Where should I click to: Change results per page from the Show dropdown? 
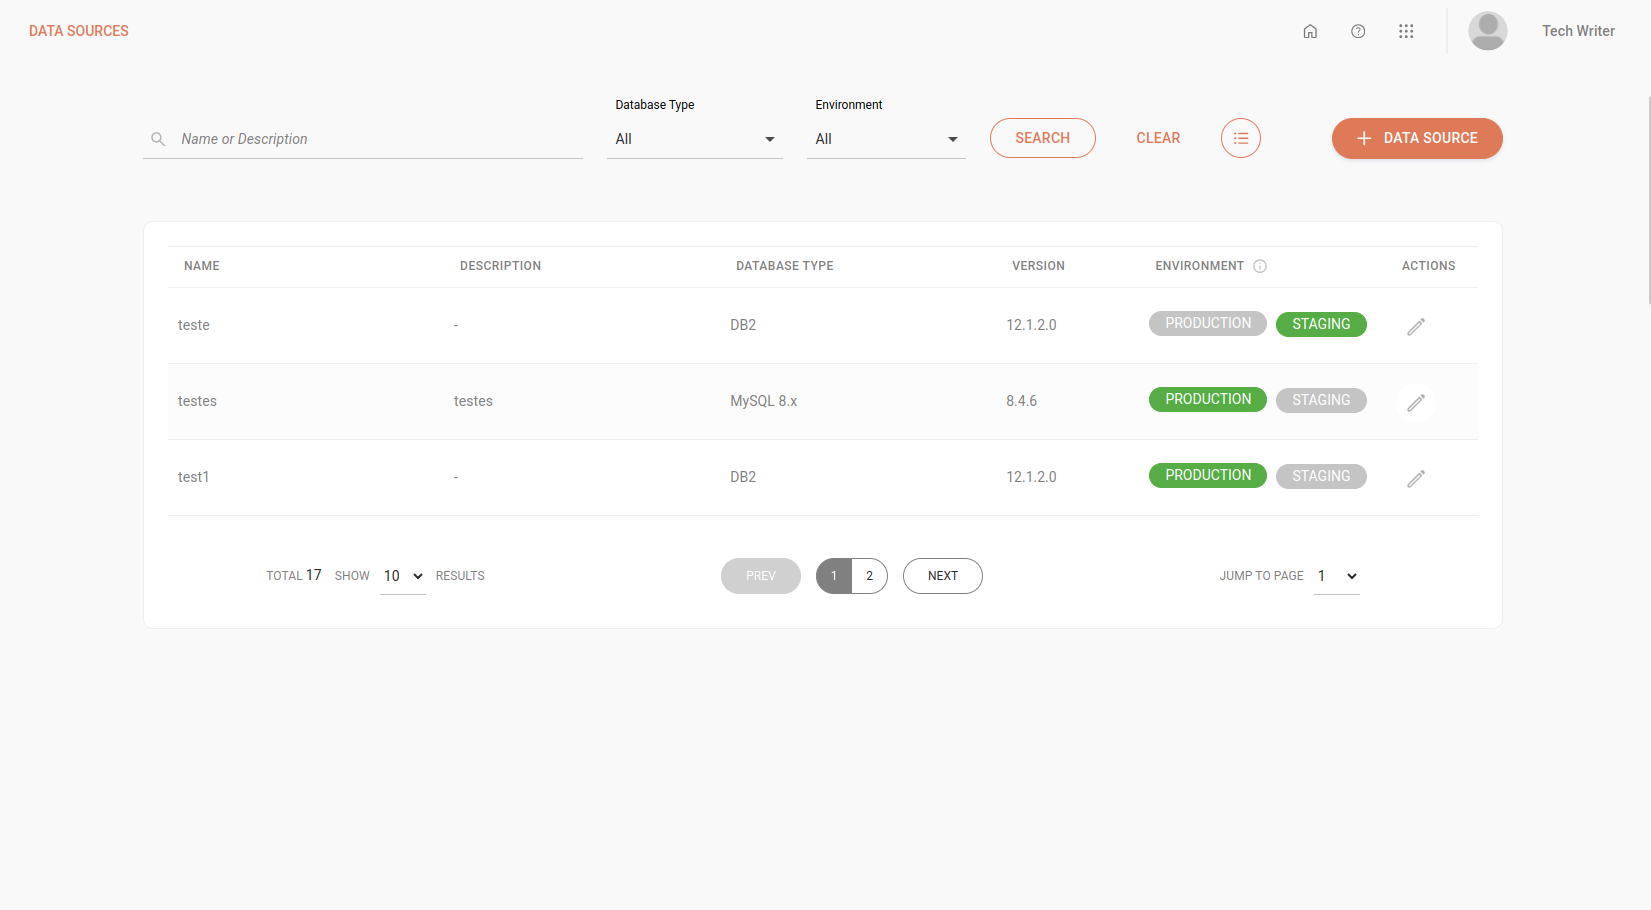coord(401,576)
